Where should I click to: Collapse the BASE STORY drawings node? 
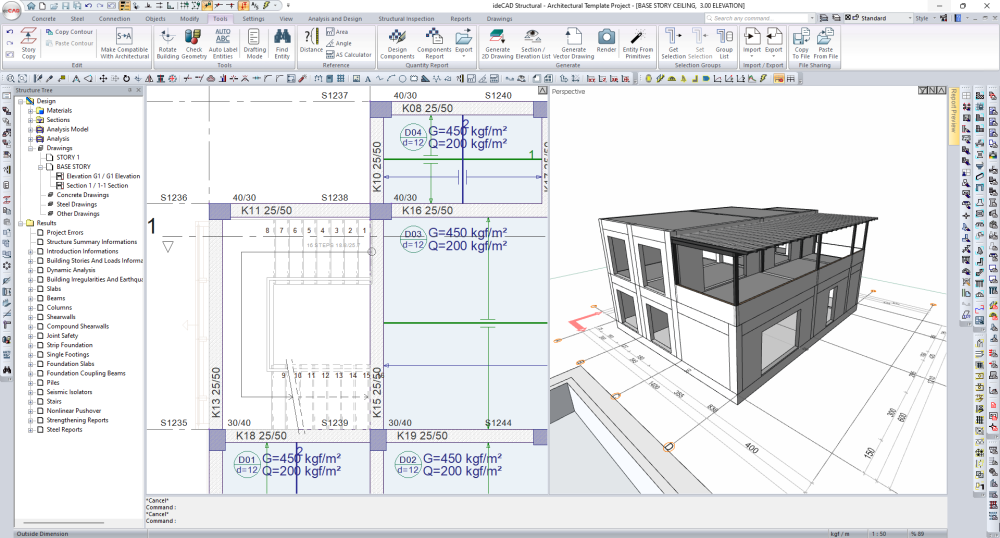coord(40,167)
